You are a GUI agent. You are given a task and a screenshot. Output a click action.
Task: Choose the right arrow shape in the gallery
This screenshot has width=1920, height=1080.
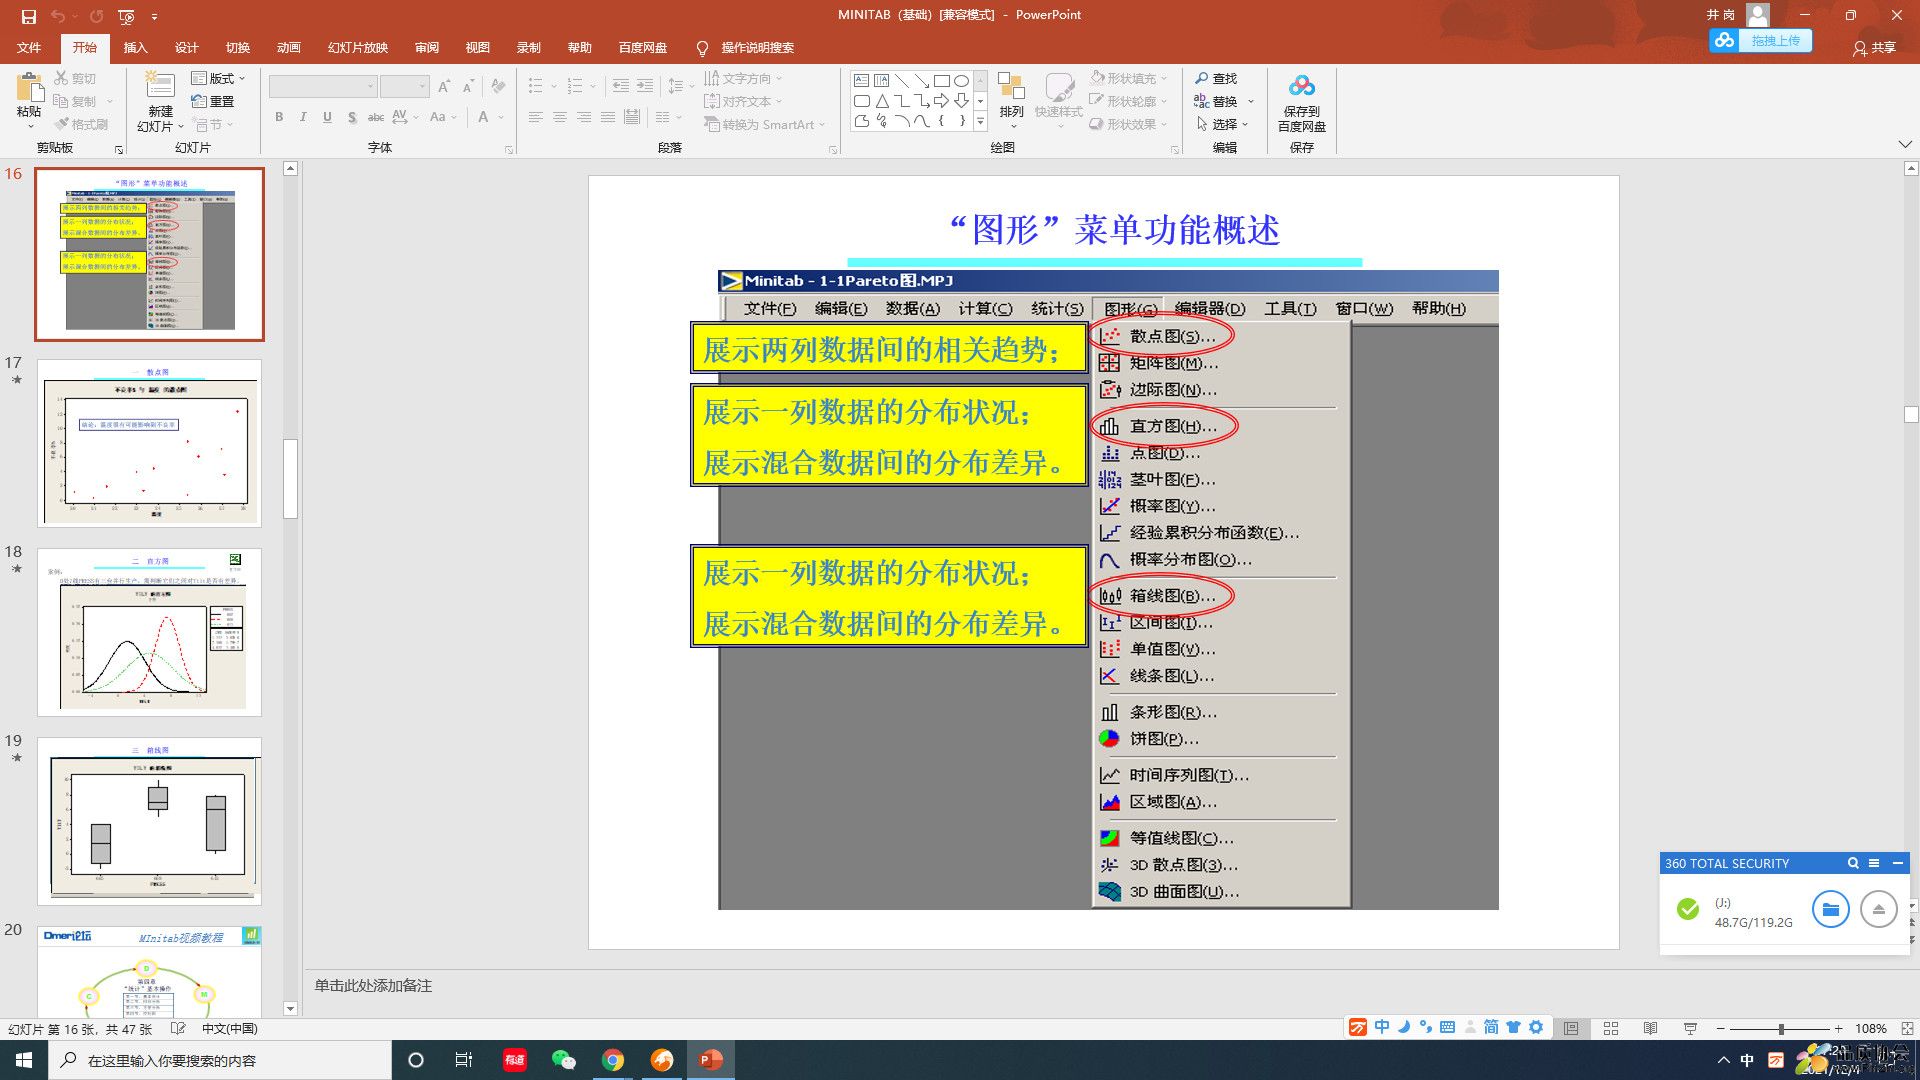point(941,101)
